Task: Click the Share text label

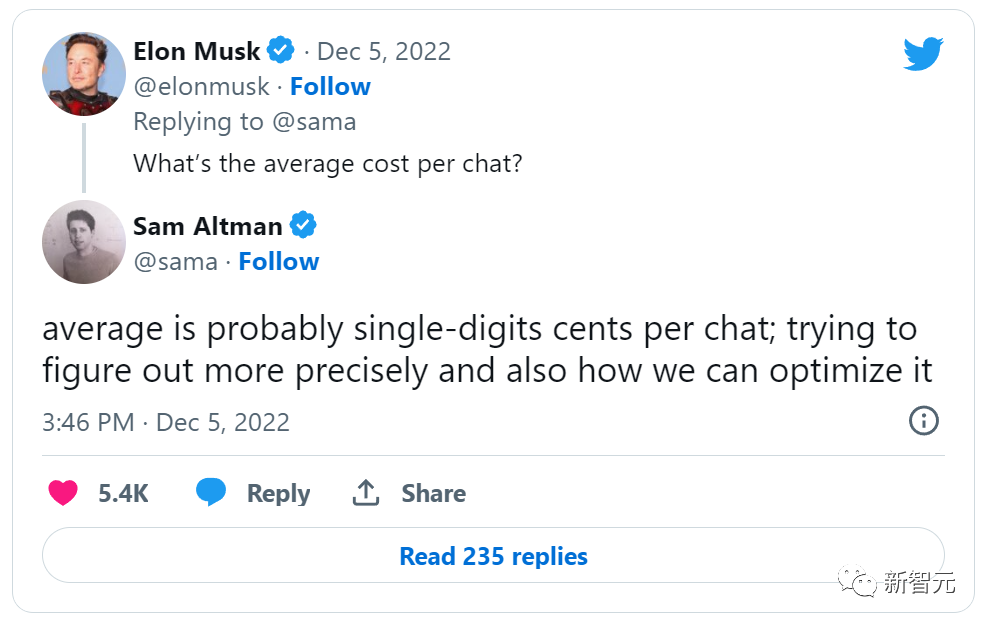Action: [x=433, y=494]
